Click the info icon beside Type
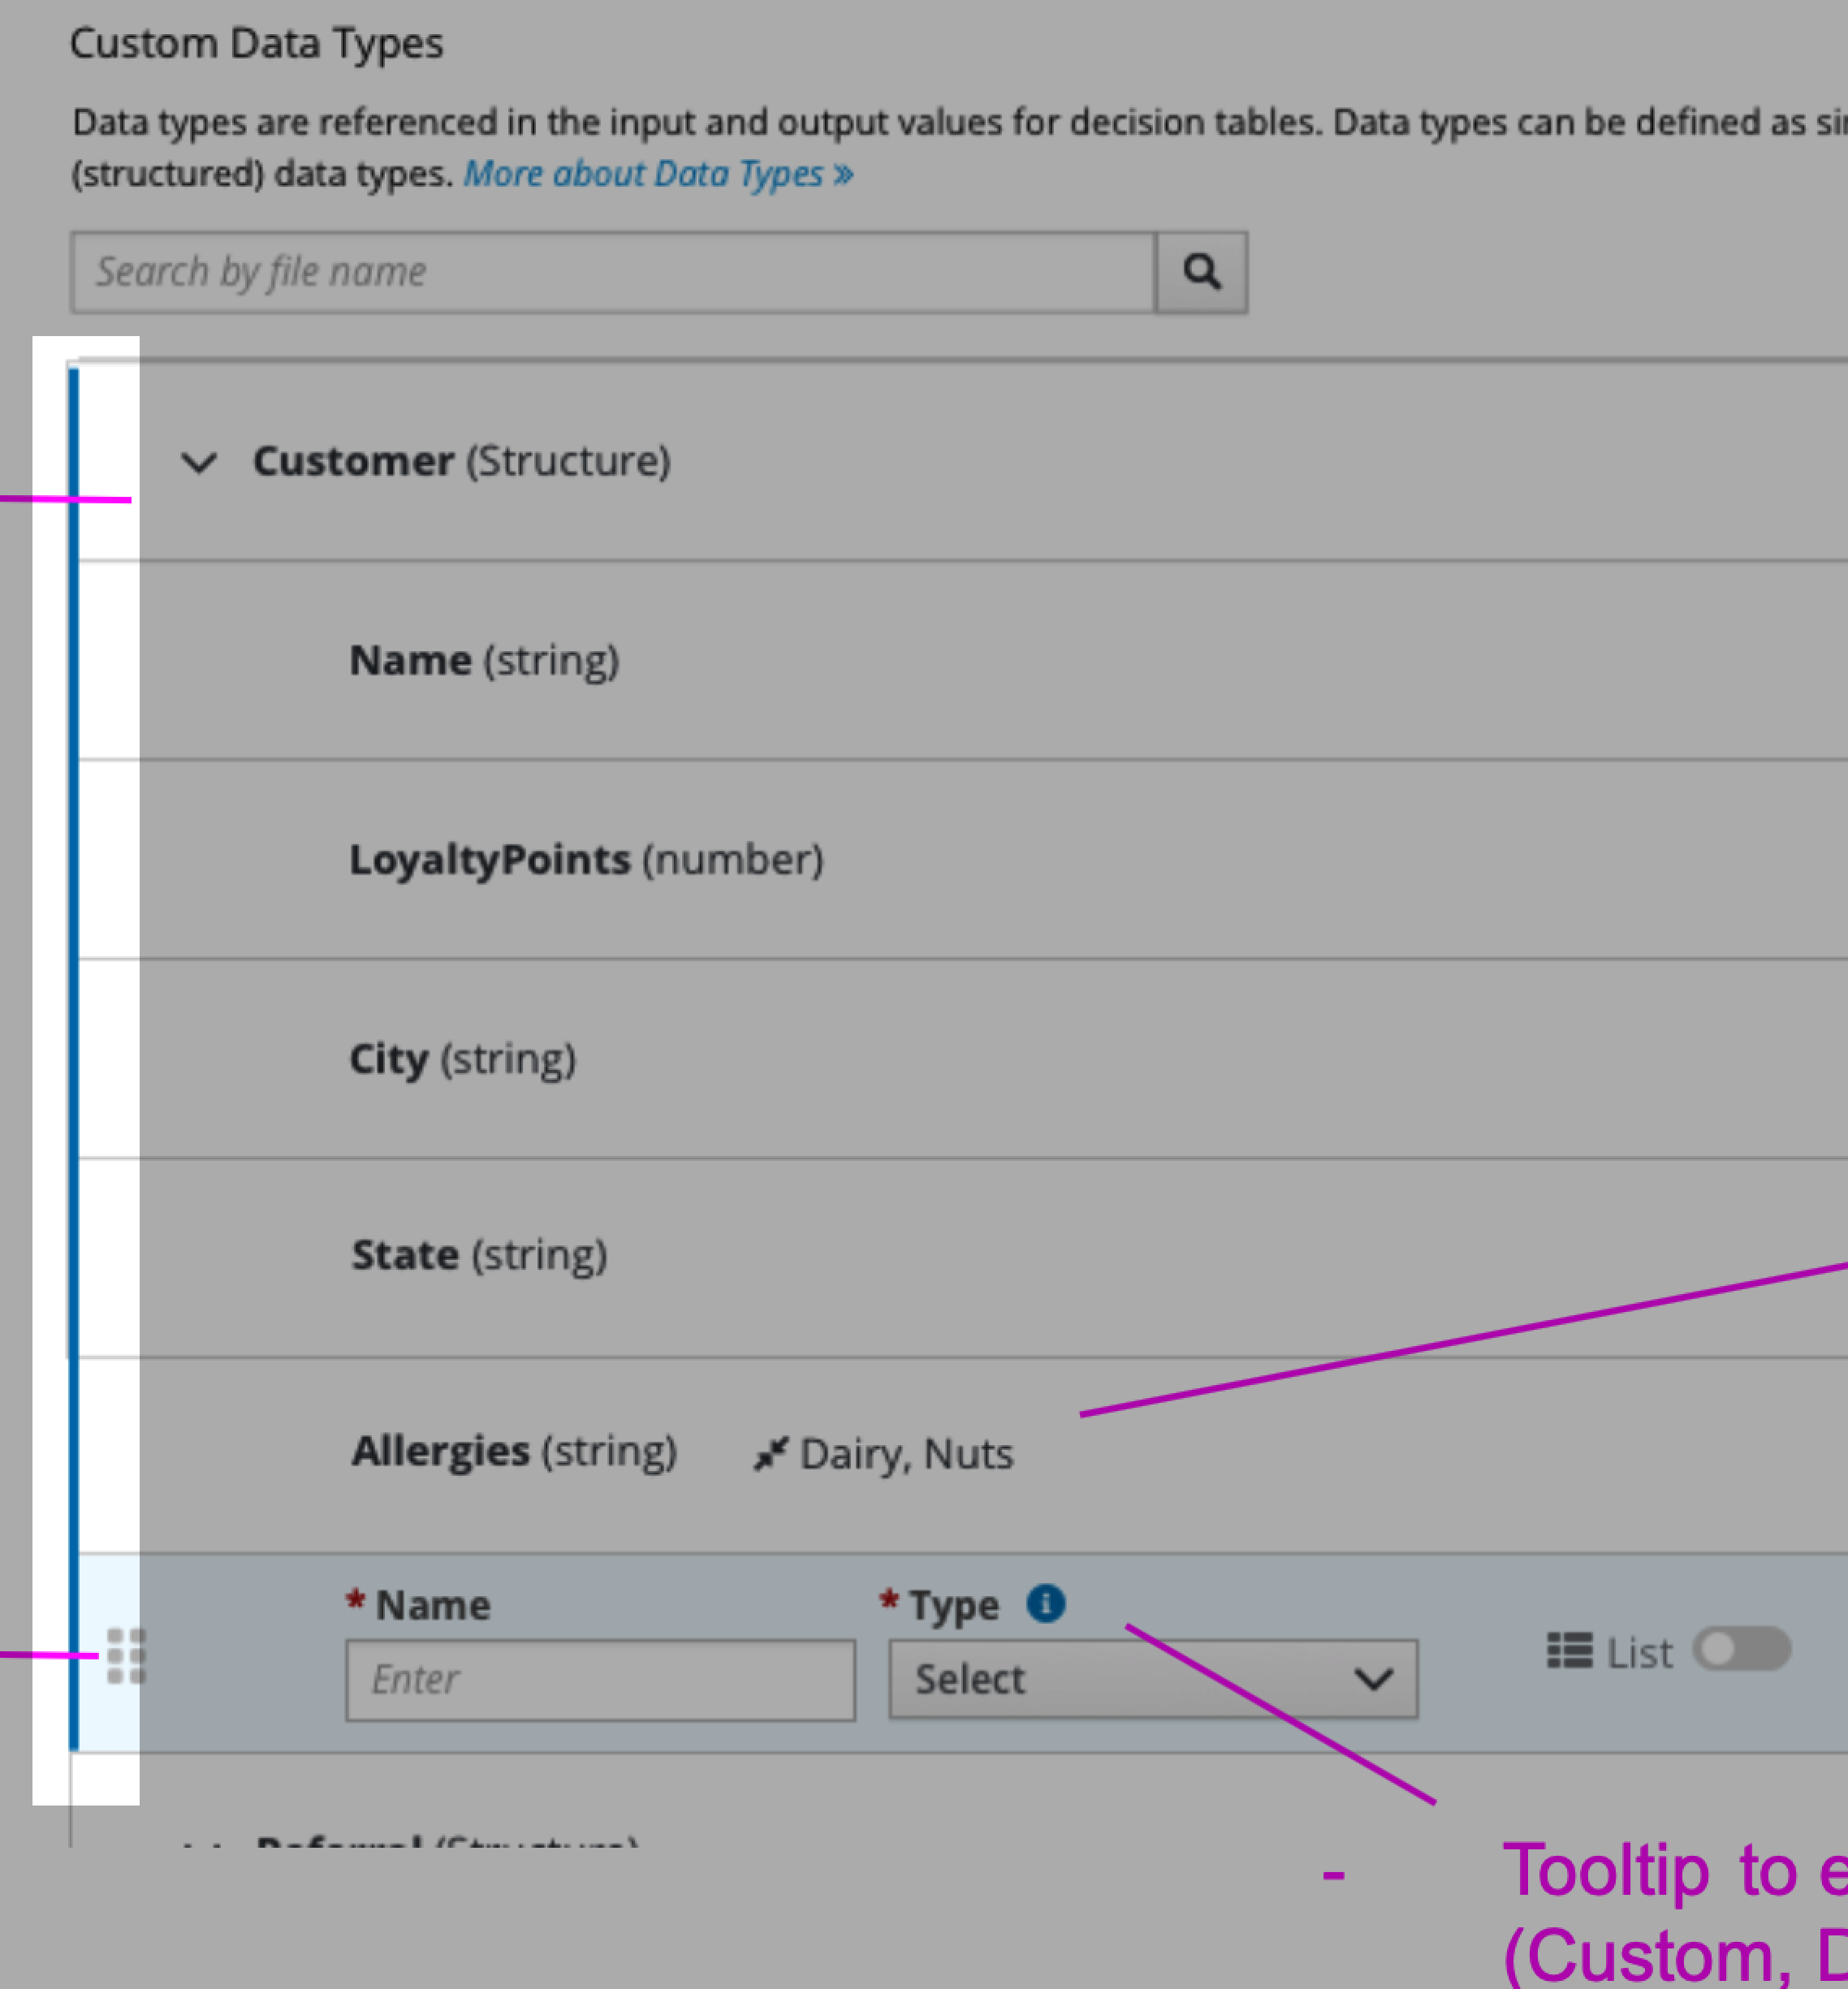 pos(1045,1603)
